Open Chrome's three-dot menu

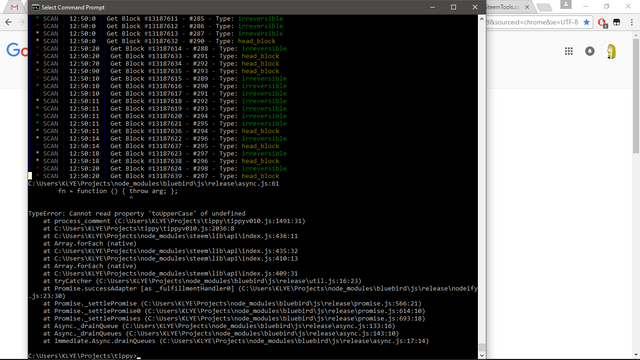pos(632,22)
